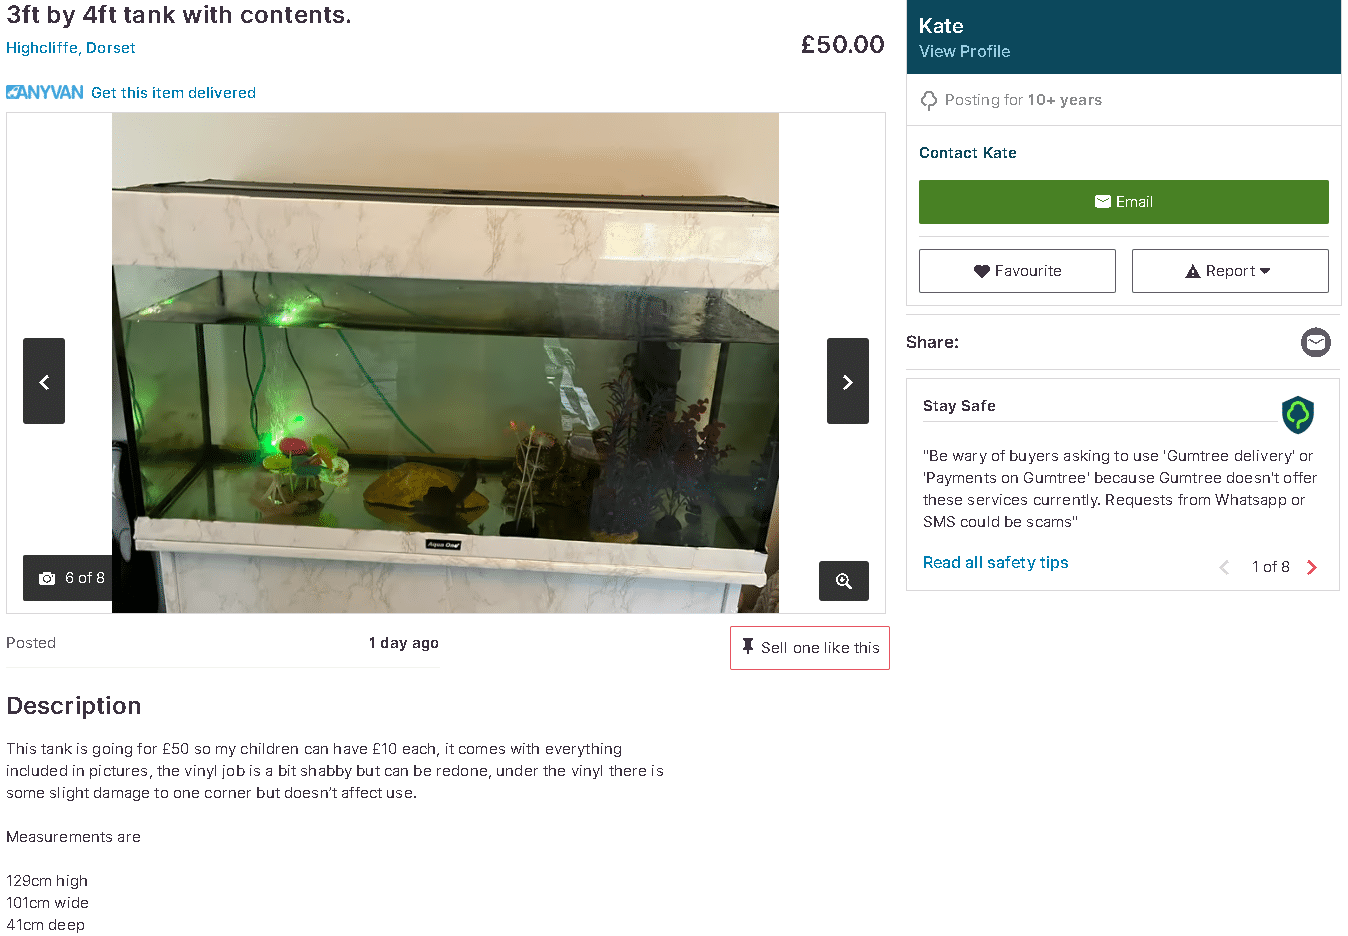Read all safety tips
Viewport: 1348px width, 936px height.
pos(995,563)
